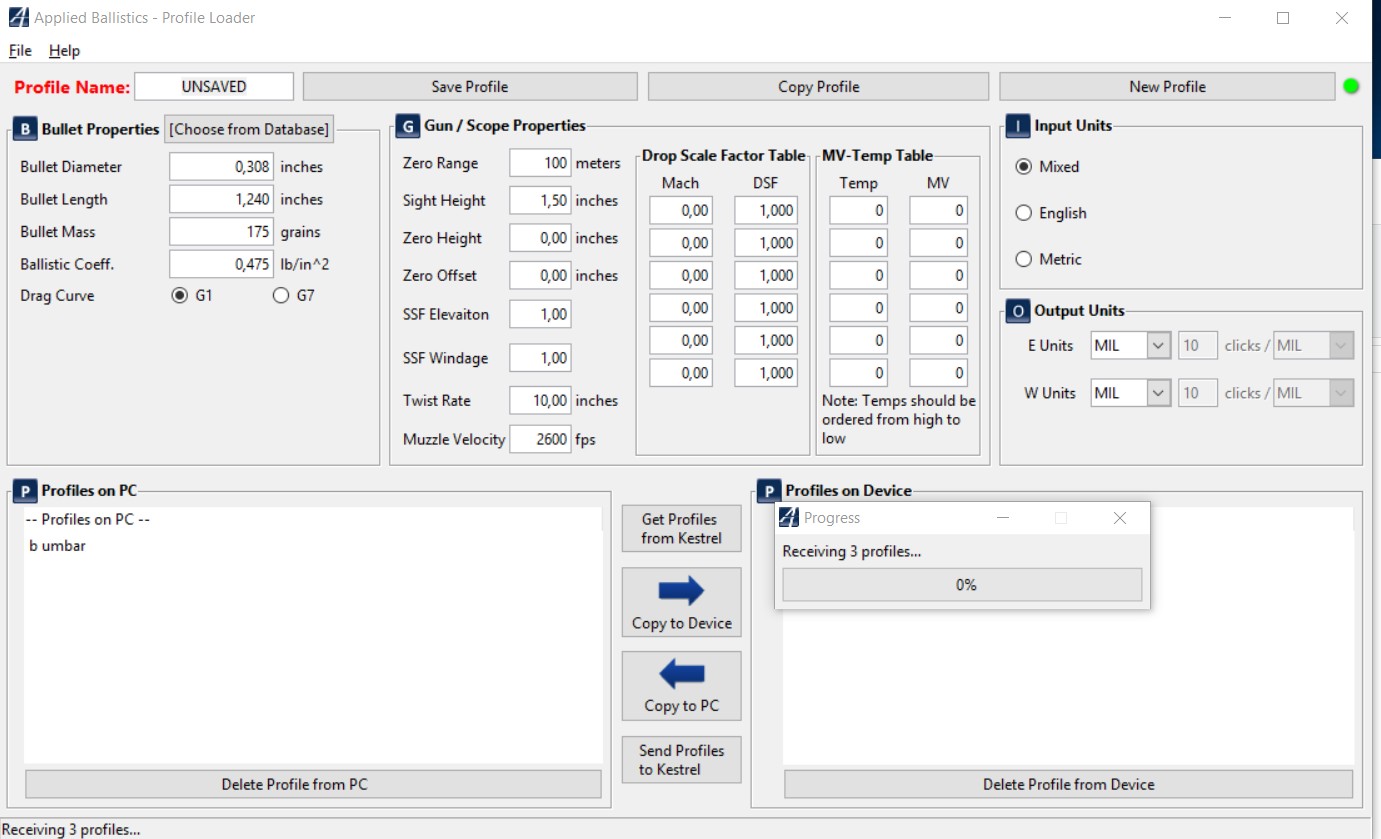Select Mixed input units
This screenshot has width=1381, height=839.
pyautogui.click(x=1023, y=167)
